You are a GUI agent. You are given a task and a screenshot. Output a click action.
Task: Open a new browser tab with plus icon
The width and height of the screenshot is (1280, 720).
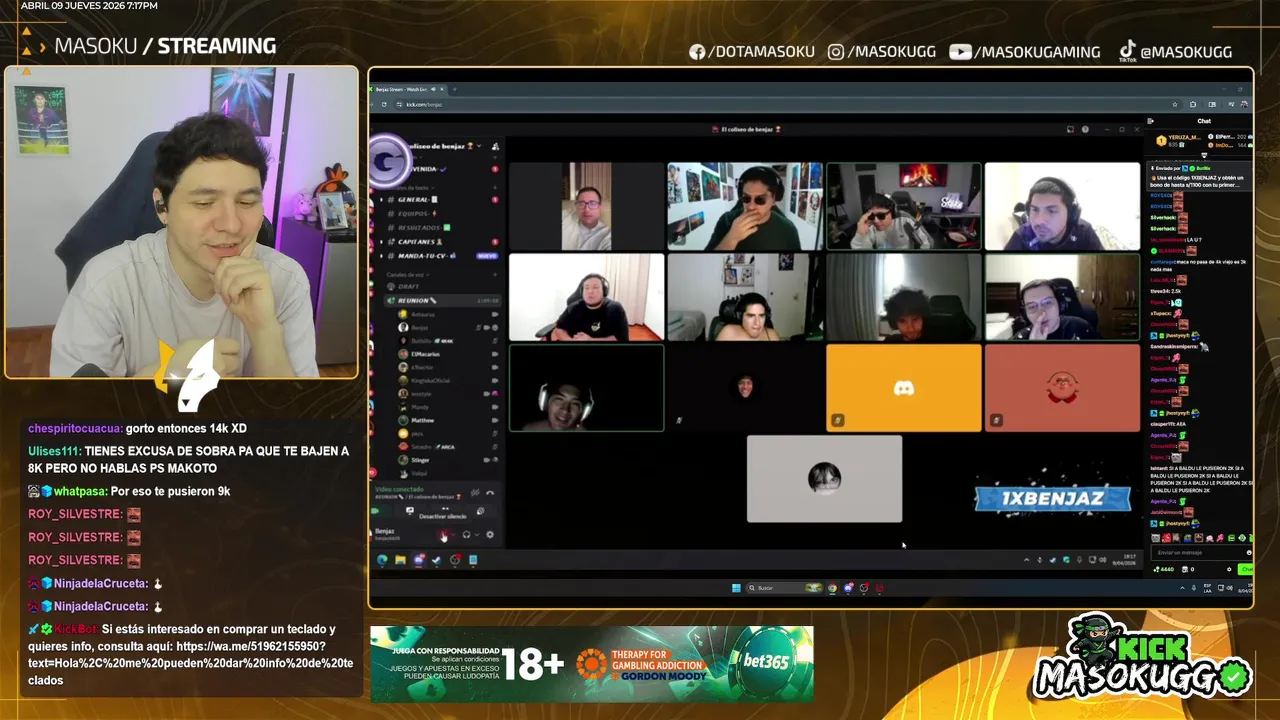(x=455, y=89)
